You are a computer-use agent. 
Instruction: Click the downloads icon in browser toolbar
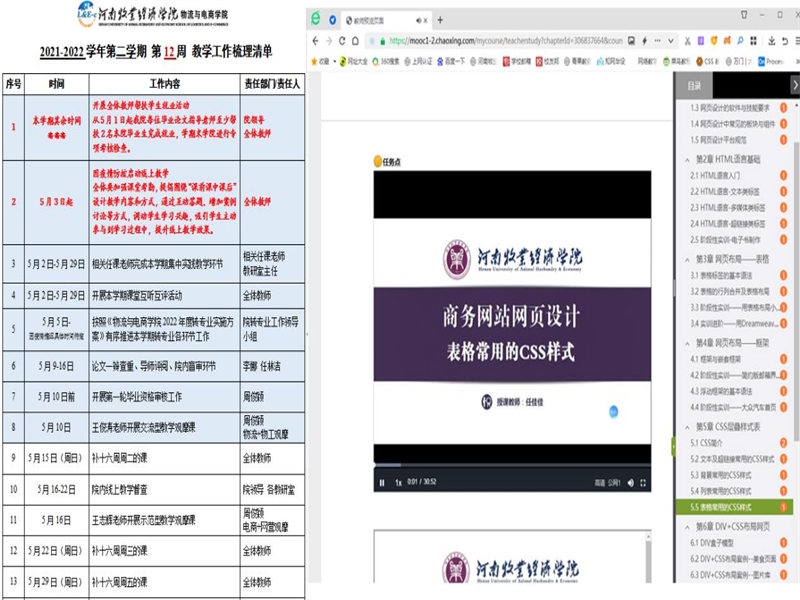pyautogui.click(x=770, y=41)
